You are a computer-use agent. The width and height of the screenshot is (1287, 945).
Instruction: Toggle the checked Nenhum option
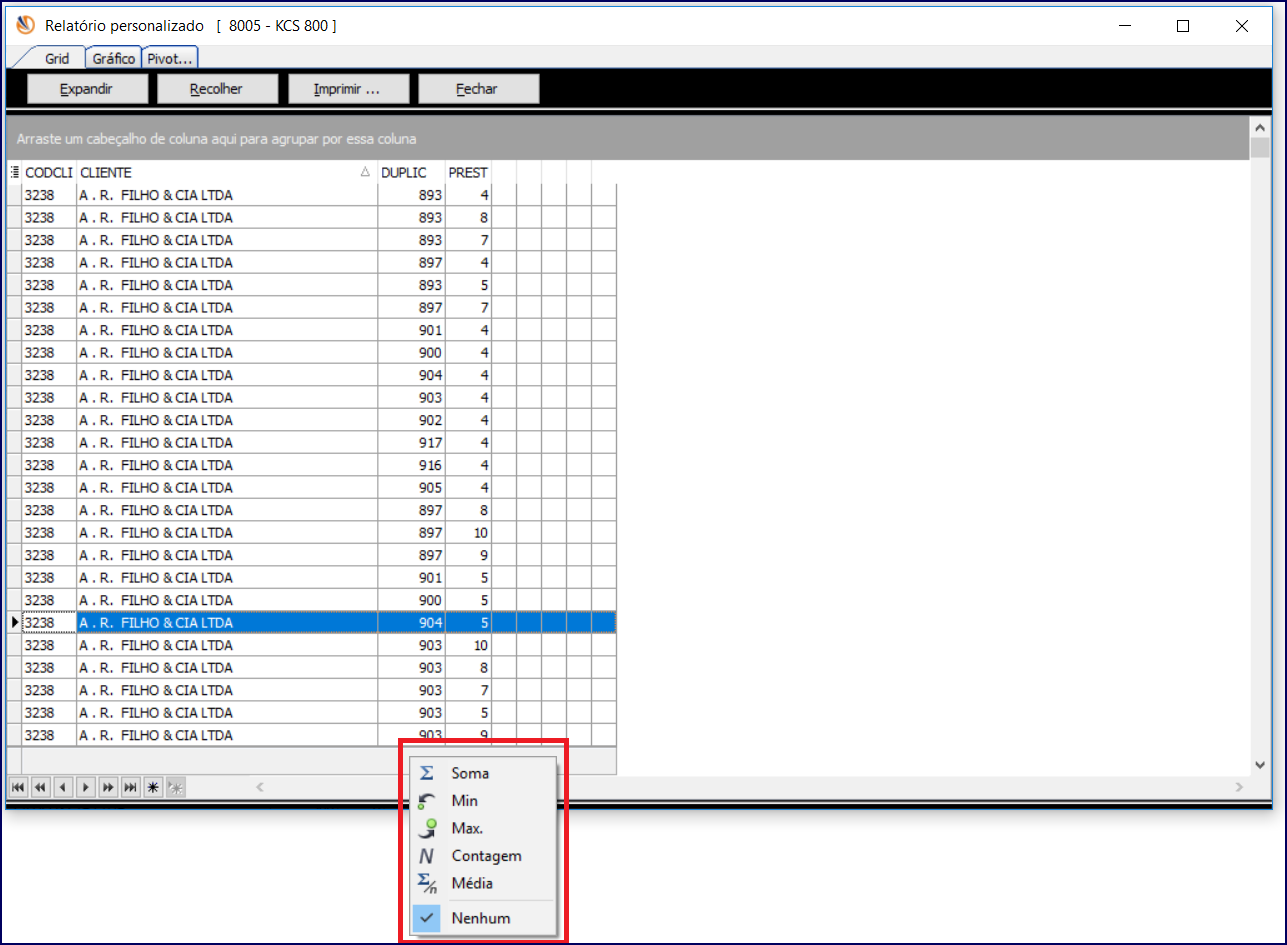point(481,918)
